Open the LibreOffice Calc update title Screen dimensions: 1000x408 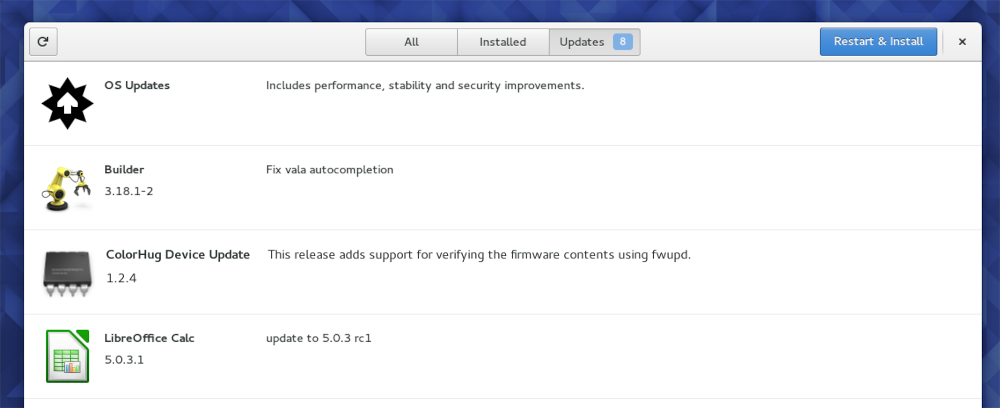(149, 338)
